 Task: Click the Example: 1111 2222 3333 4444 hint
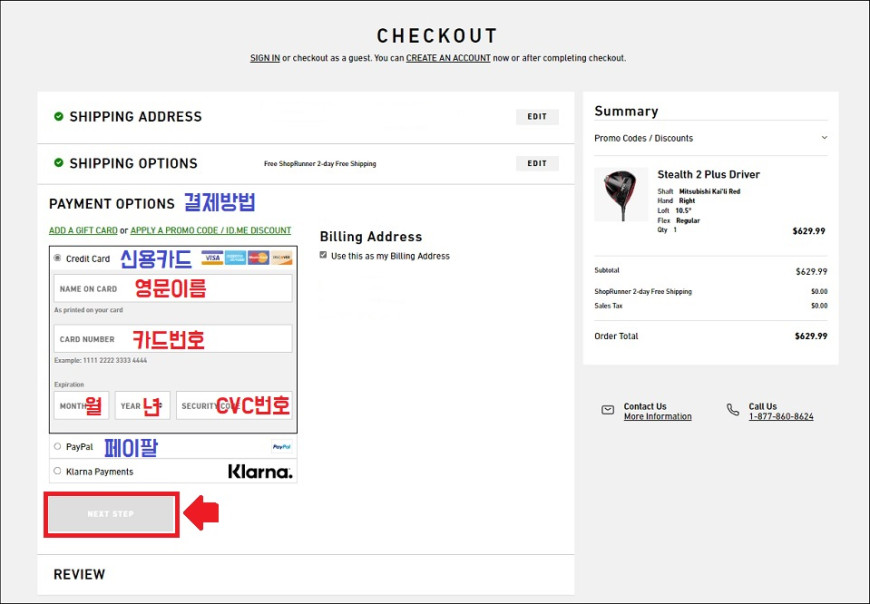(100, 361)
